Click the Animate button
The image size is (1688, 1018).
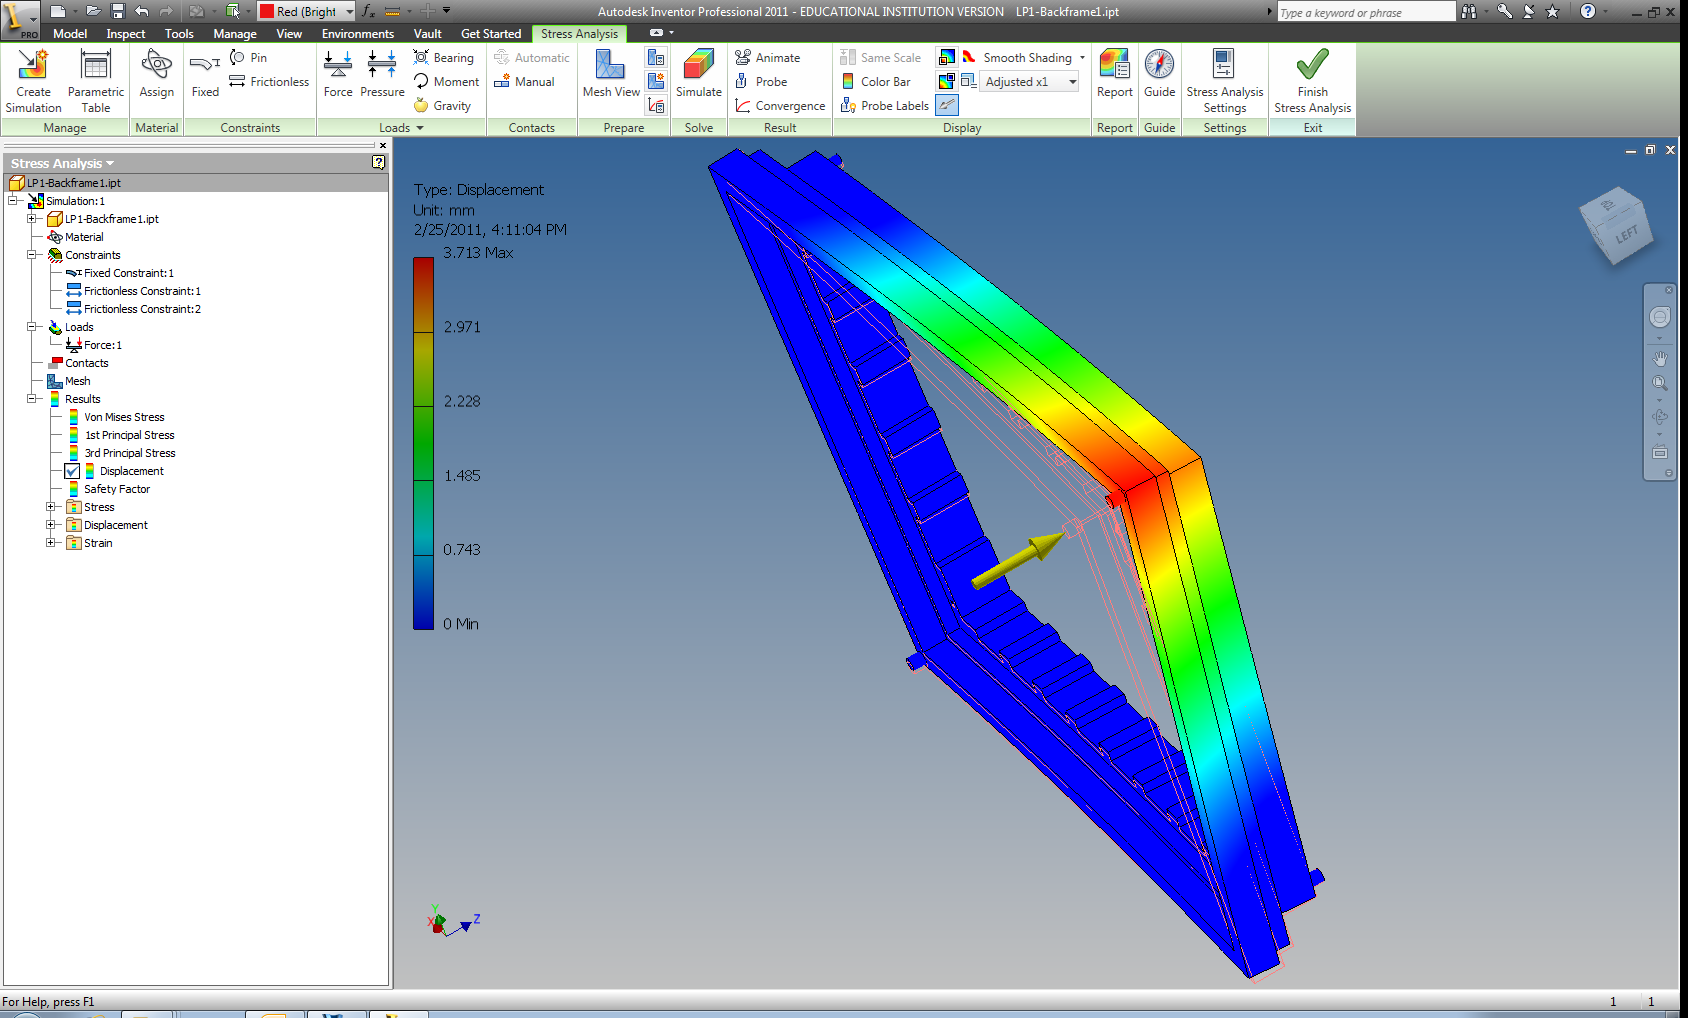click(x=767, y=58)
